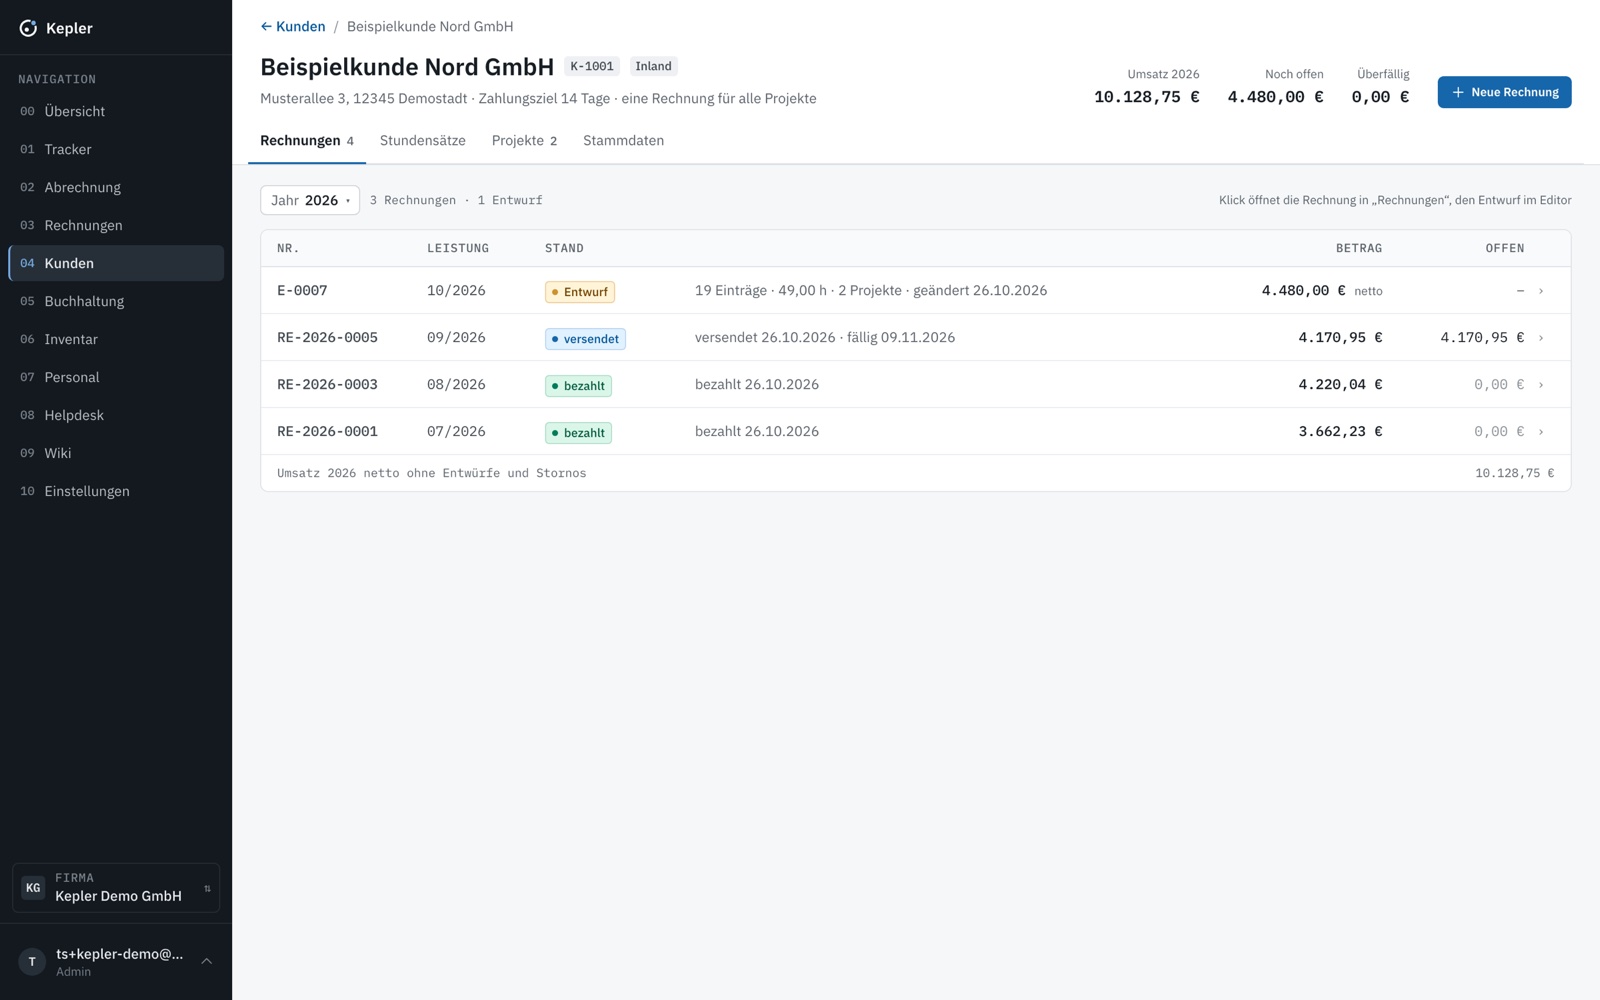Click invoice number E-0007
The image size is (1600, 1000).
pos(302,291)
